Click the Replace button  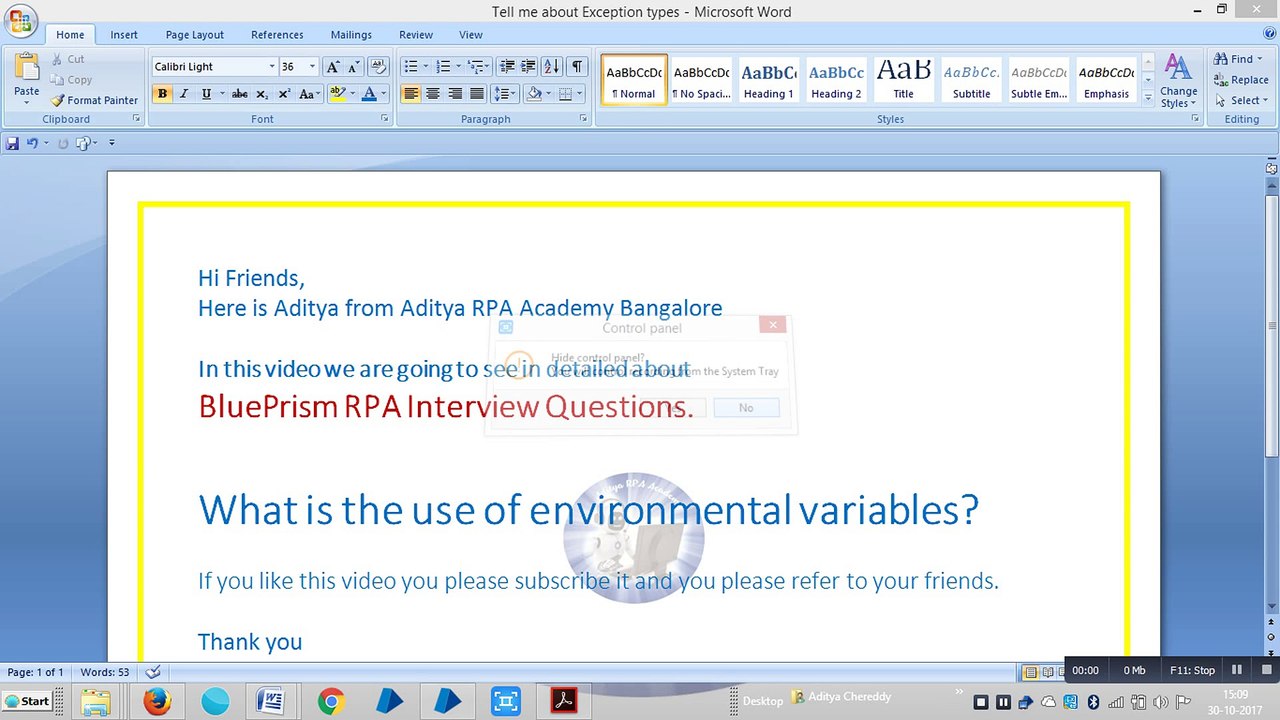click(x=1241, y=80)
